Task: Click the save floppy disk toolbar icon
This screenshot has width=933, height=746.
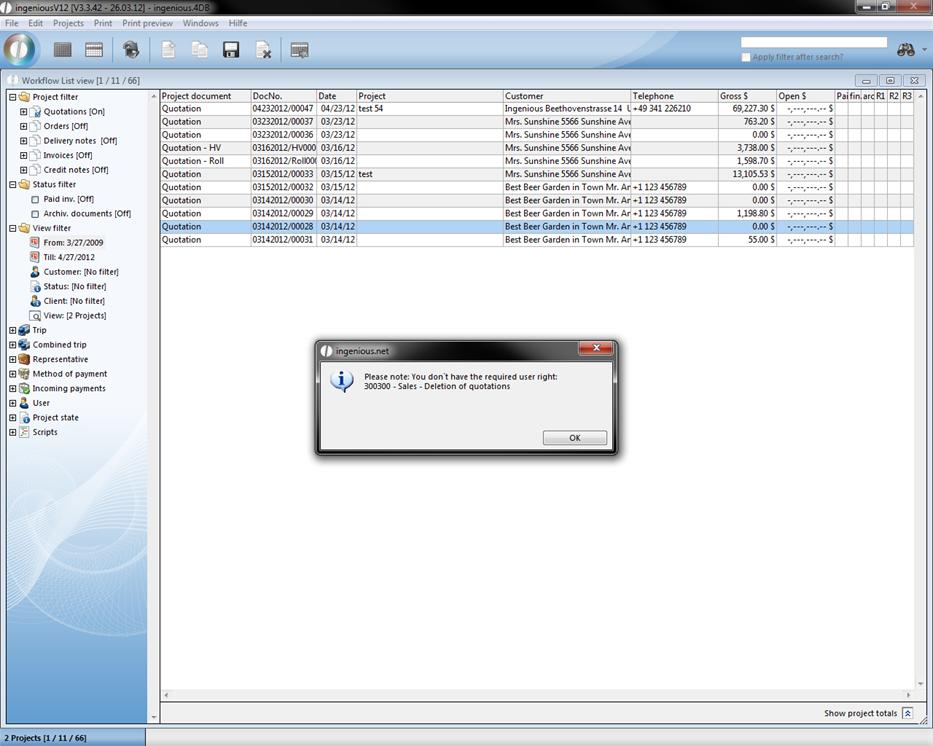Action: (x=231, y=50)
